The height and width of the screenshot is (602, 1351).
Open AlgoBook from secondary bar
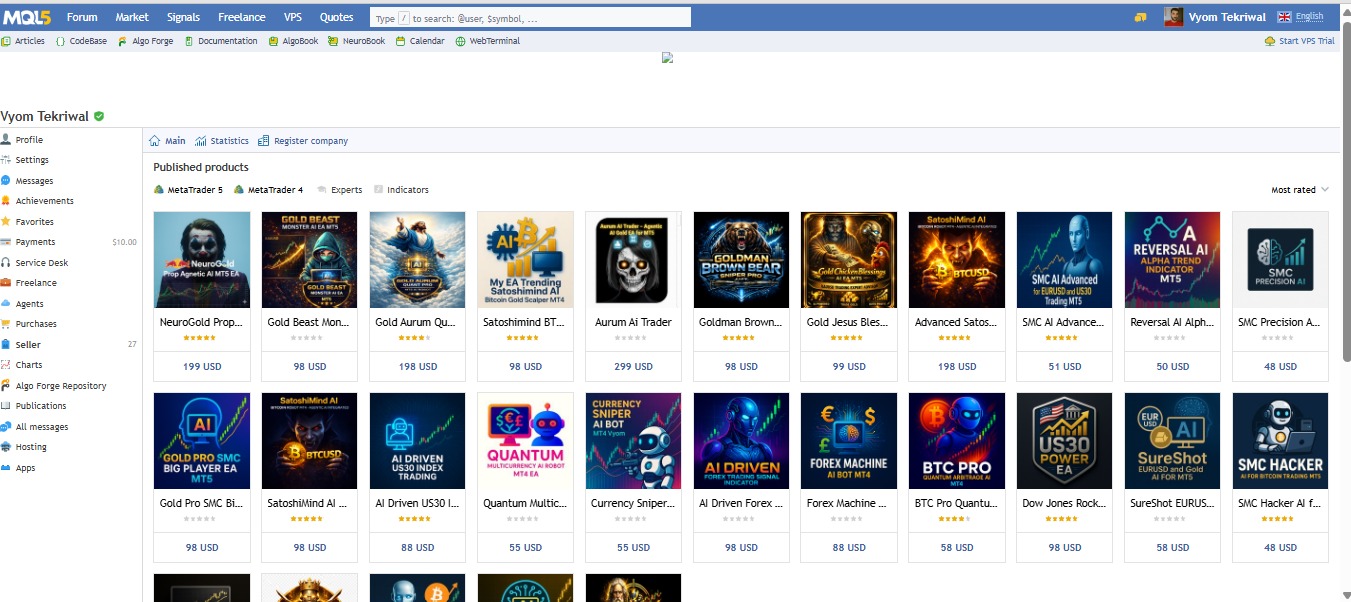(x=293, y=41)
